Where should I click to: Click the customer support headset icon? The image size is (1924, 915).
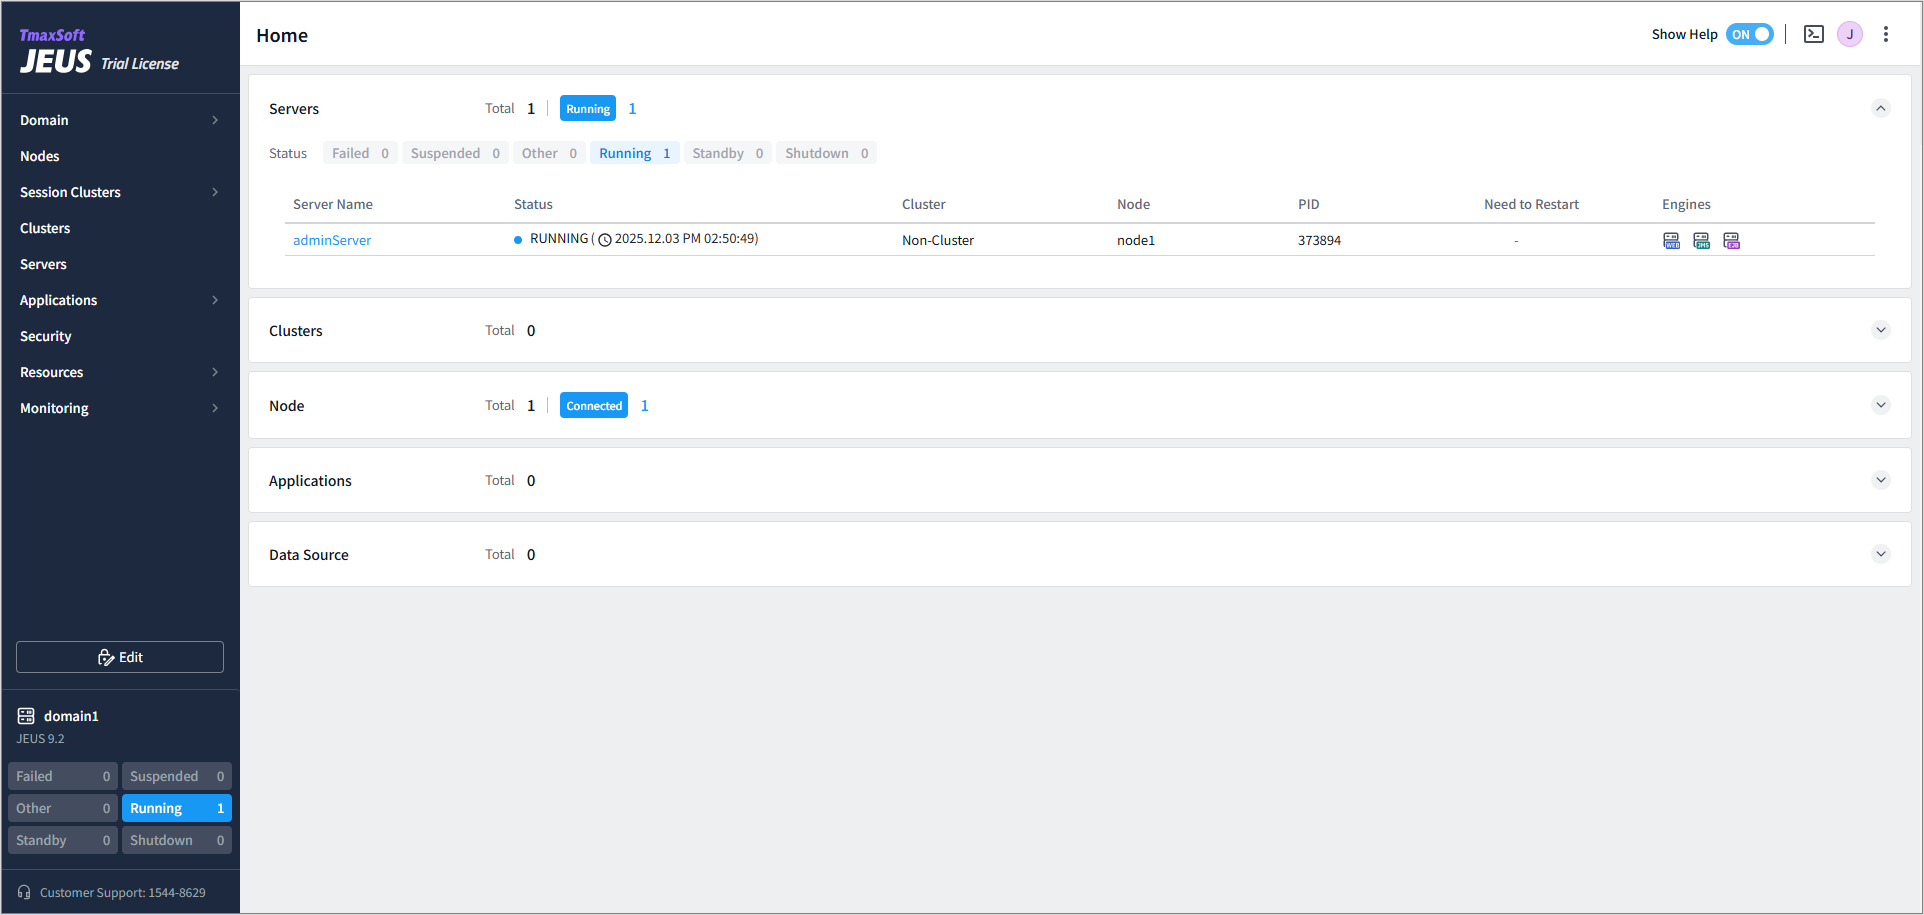[x=24, y=892]
